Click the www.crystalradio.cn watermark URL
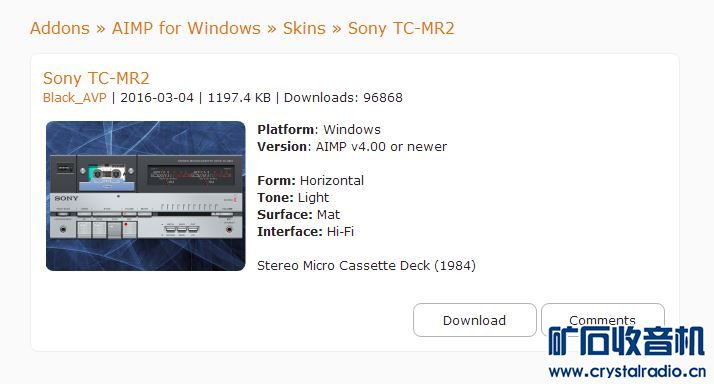The image size is (714, 384). click(627, 371)
